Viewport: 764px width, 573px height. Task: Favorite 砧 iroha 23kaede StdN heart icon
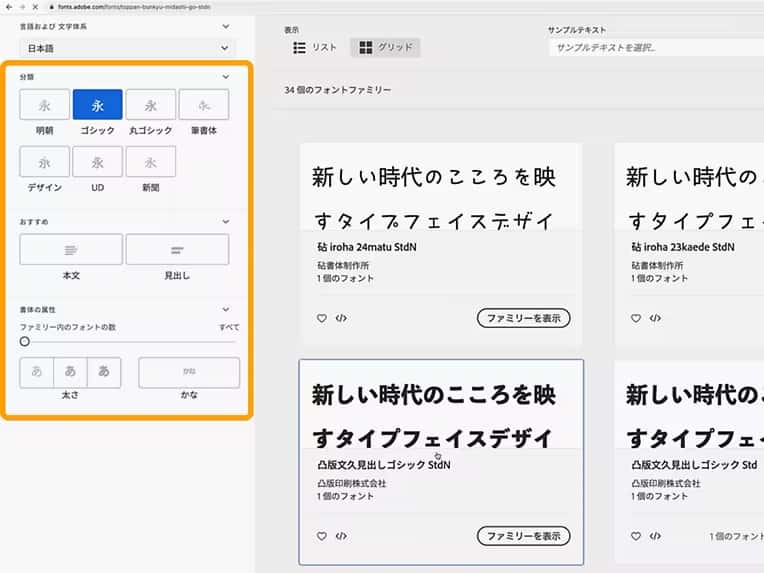pos(636,318)
